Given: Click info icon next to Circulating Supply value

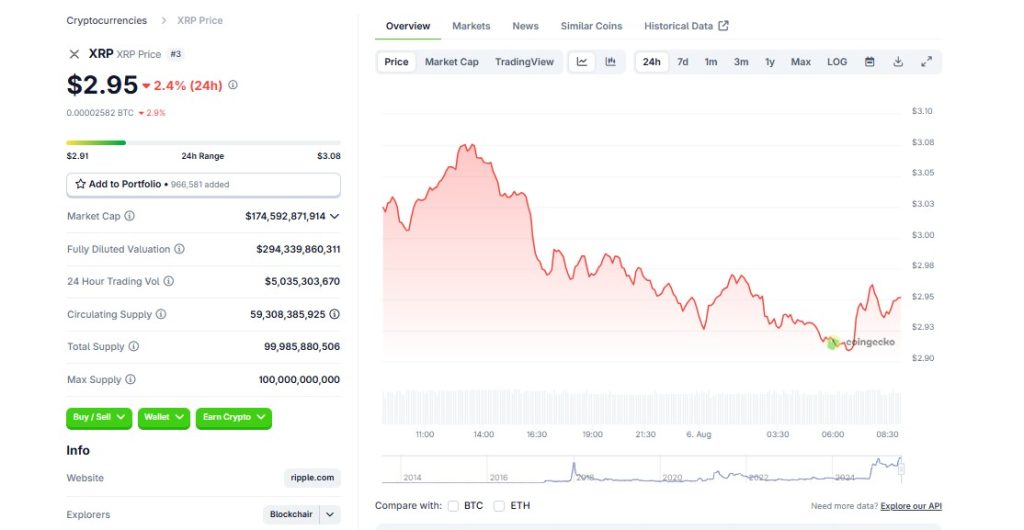Looking at the screenshot, I should click(x=334, y=314).
